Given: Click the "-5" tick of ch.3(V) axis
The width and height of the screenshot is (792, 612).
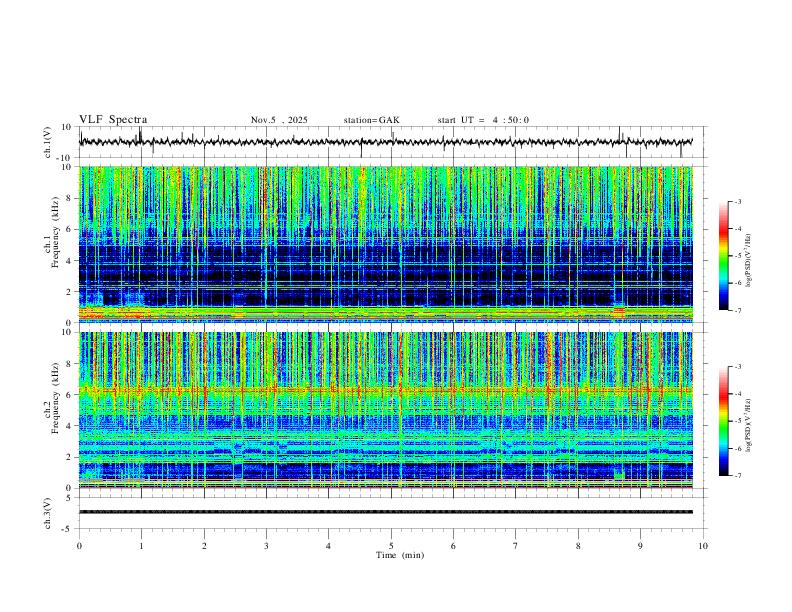Looking at the screenshot, I should coord(68,529).
